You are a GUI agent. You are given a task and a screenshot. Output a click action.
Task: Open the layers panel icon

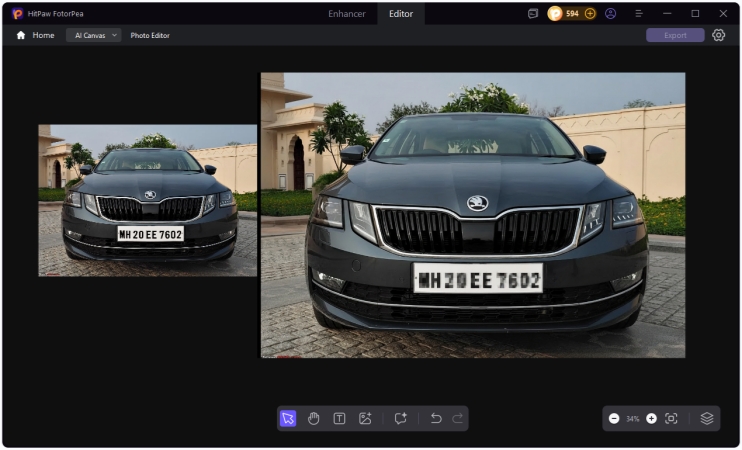click(707, 418)
